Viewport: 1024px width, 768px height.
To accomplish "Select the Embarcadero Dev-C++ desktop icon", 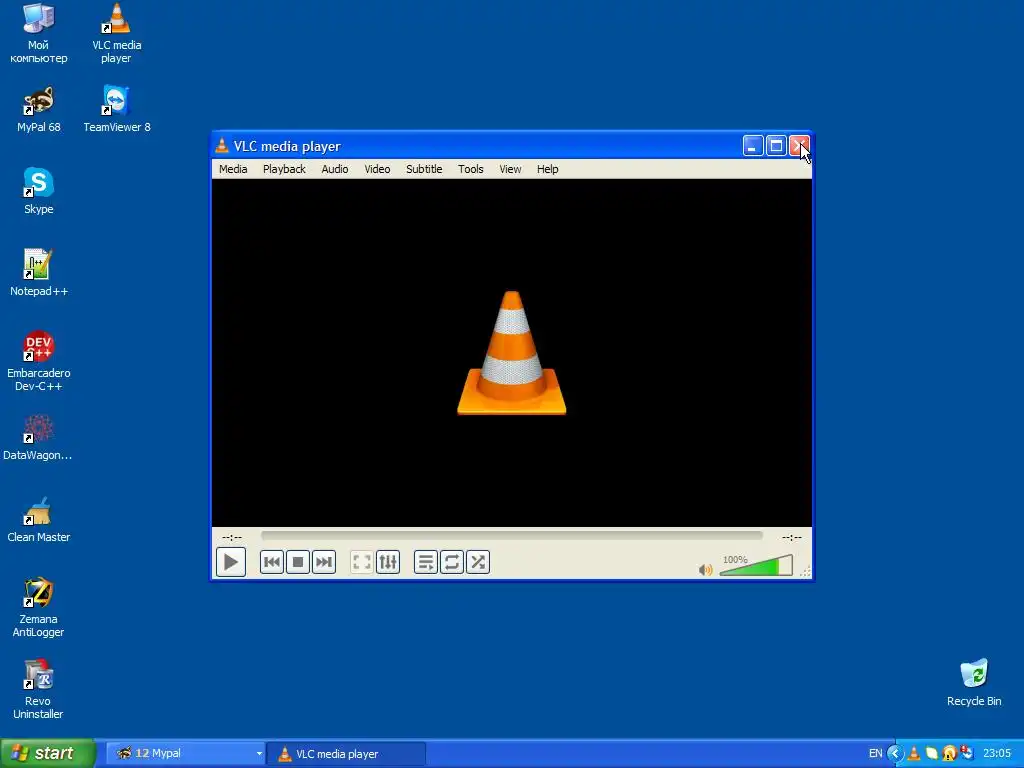I will click(39, 361).
